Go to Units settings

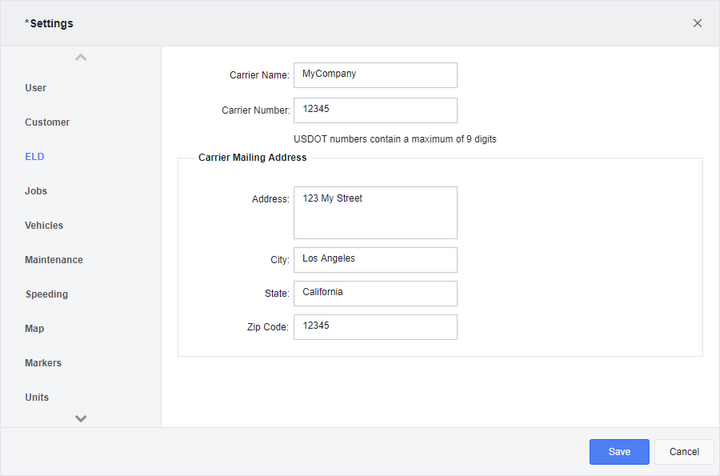click(37, 398)
